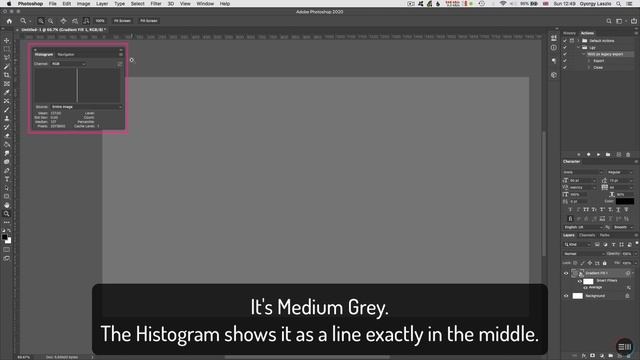Open Histogram panel options menu
This screenshot has width=640, height=360.
pos(121,54)
